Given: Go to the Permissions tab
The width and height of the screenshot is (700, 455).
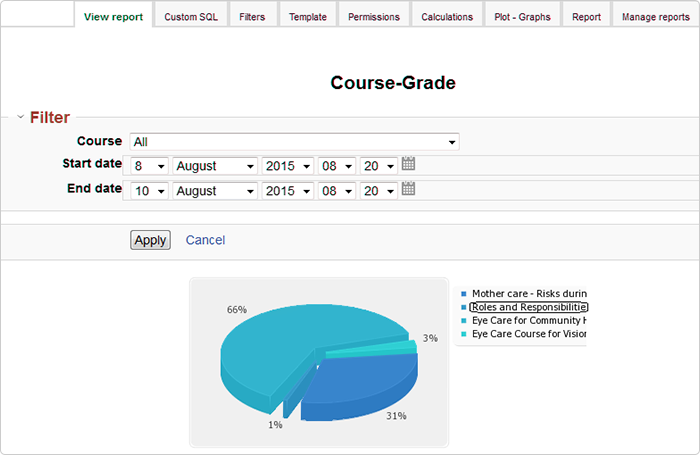Looking at the screenshot, I should point(373,17).
